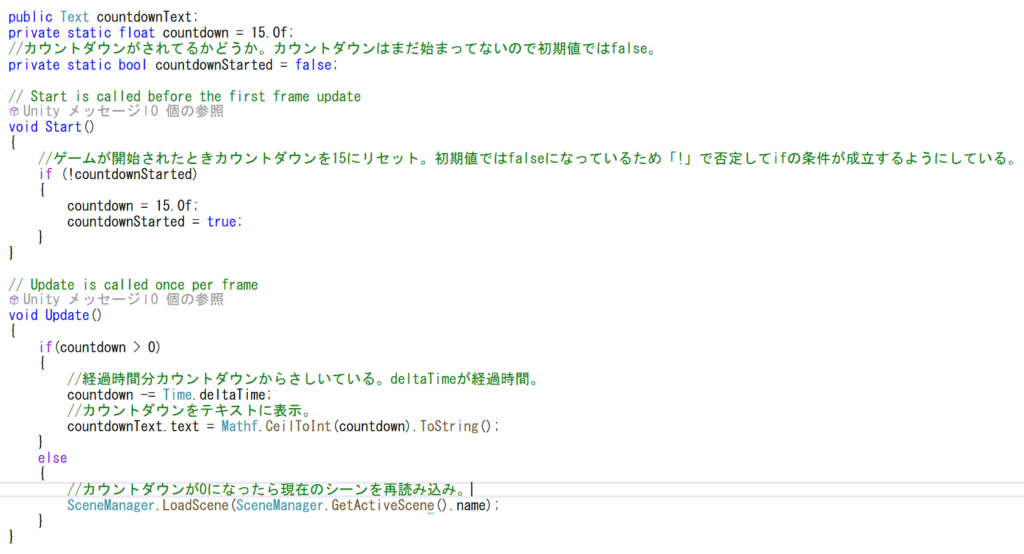Click the 'else' keyword

click(52, 458)
